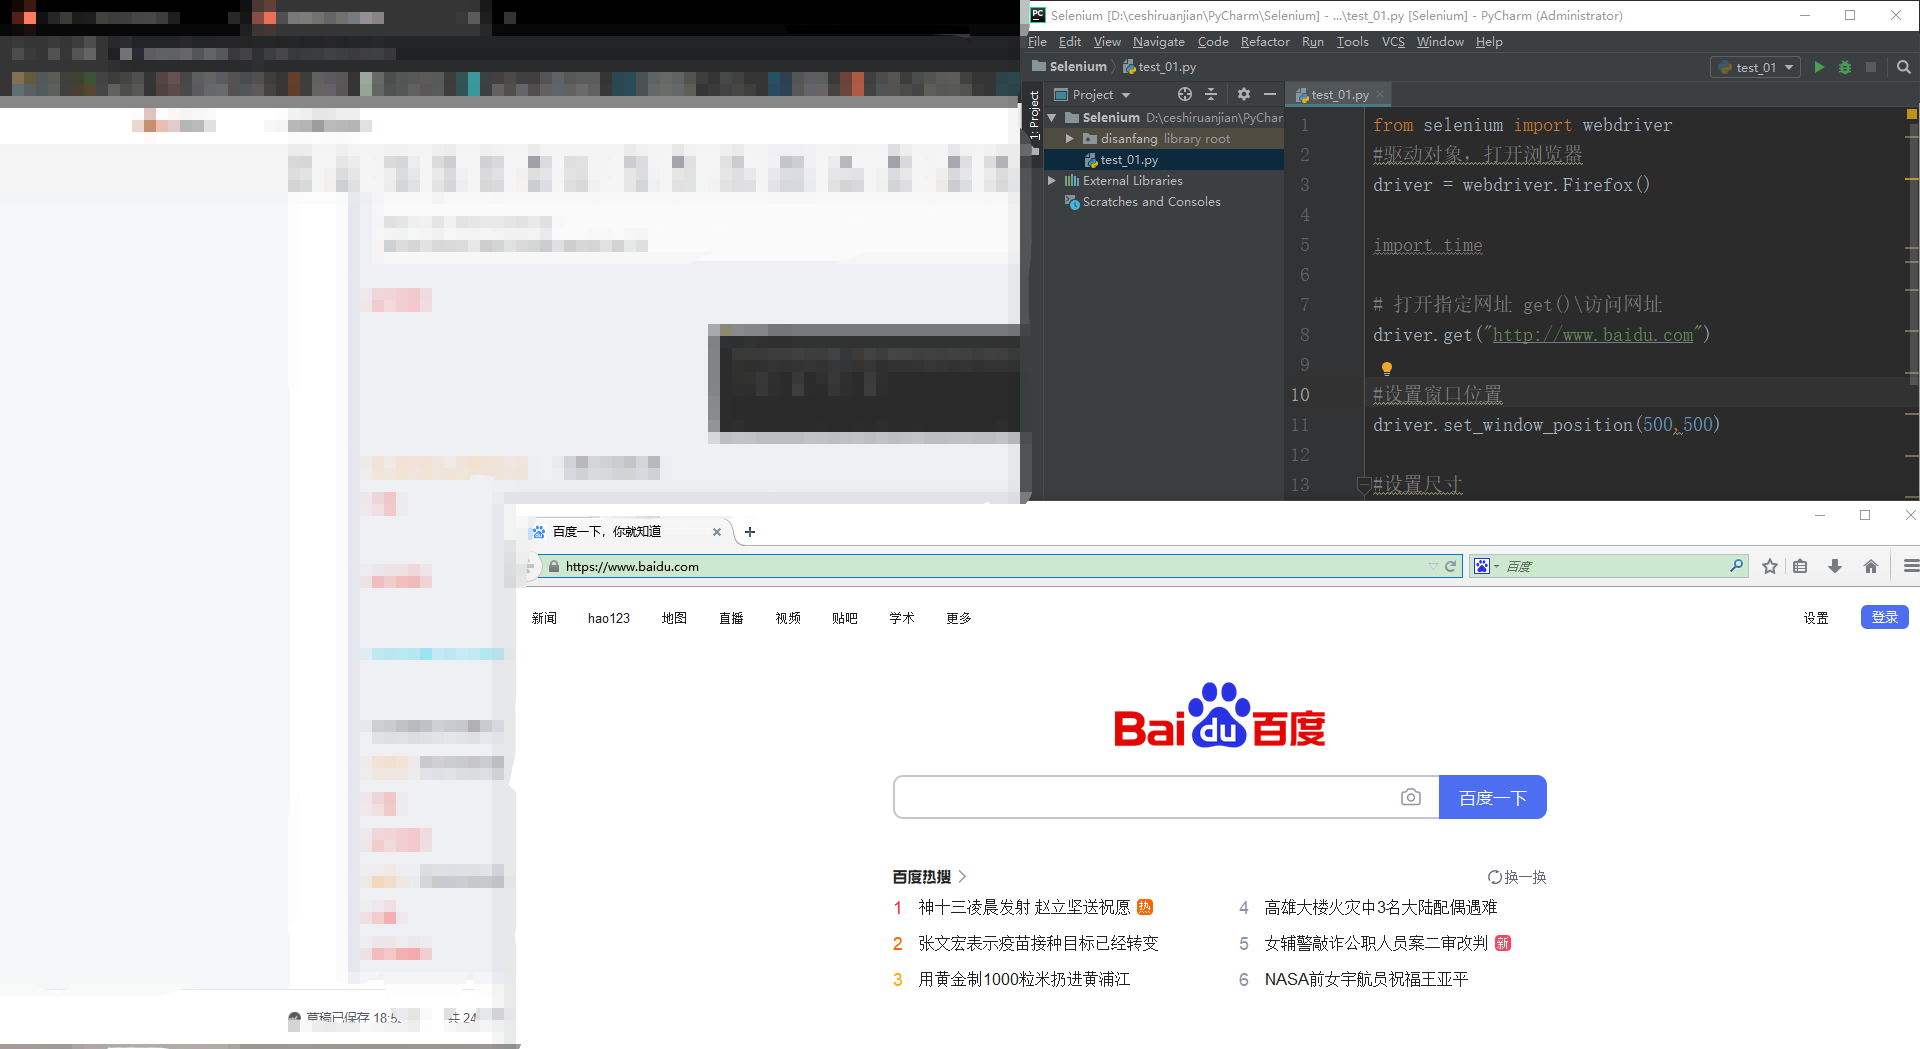The image size is (1920, 1049).
Task: Expand External Libraries node
Action: (x=1052, y=180)
